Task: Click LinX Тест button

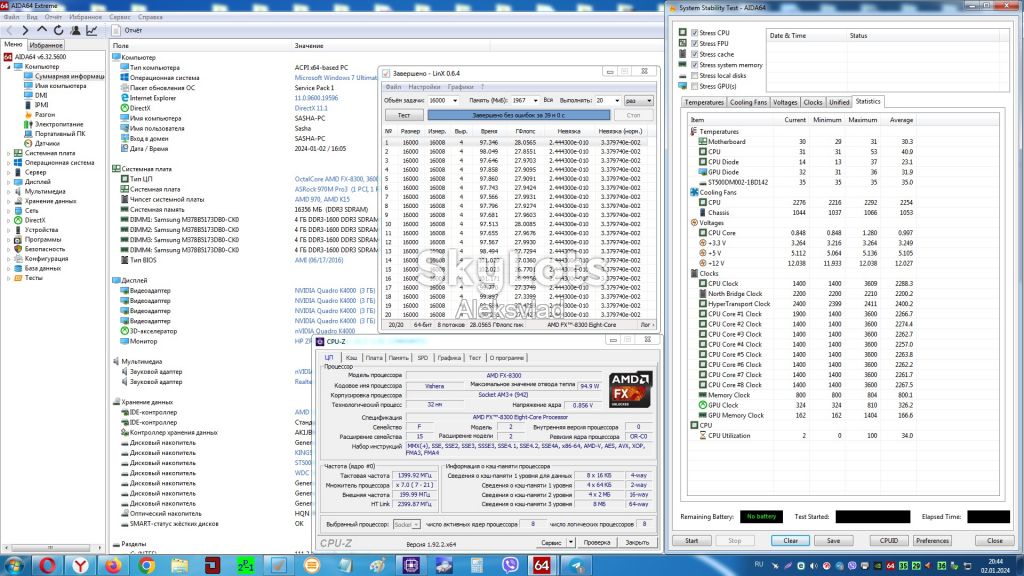Action: pos(404,115)
